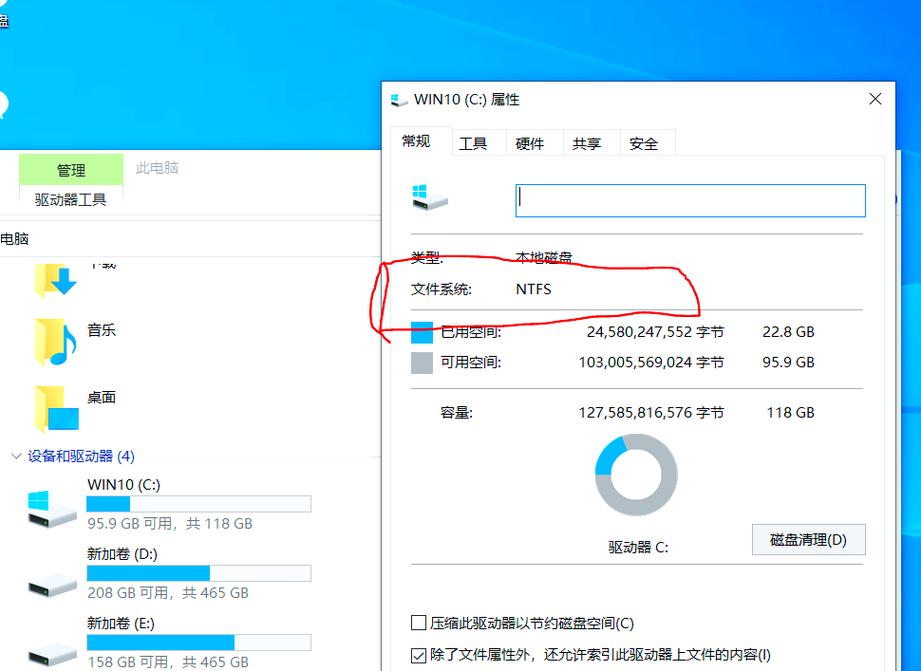The image size is (921, 671).
Task: Click the 驱动器工具 ribbon label
Action: (70, 200)
